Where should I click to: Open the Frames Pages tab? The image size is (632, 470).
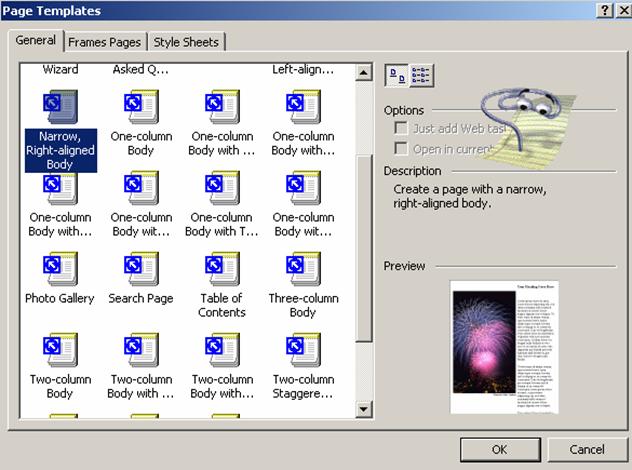[x=106, y=42]
